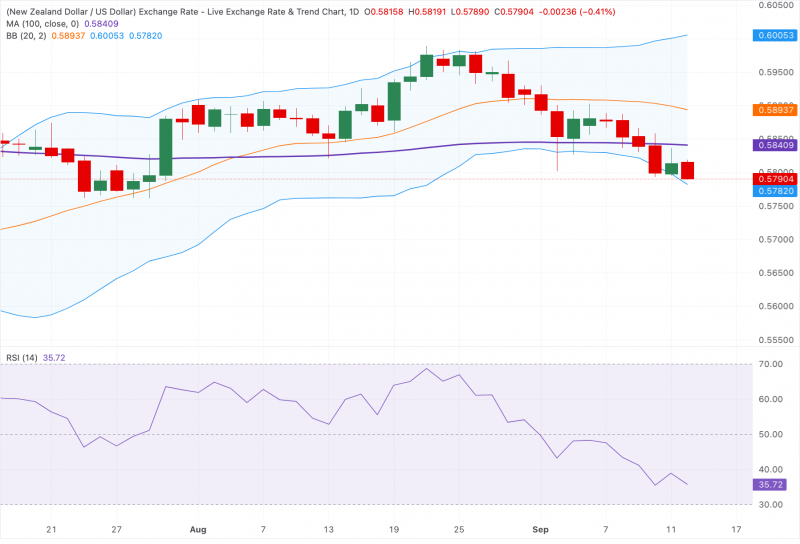
Task: Select the MA (100, close, 0) indicator legend
Action: click(43, 23)
